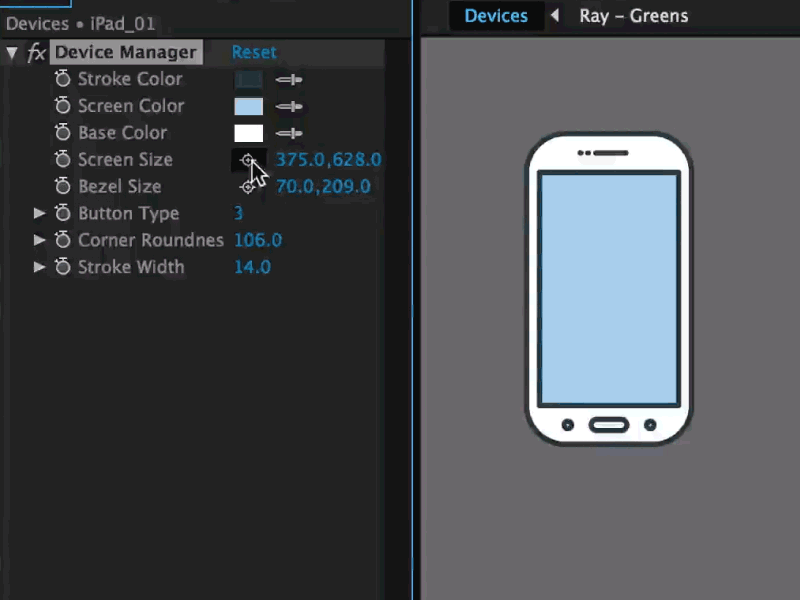Click the parent pick whip for Base Color
Image resolution: width=800 pixels, height=600 pixels.
(289, 132)
